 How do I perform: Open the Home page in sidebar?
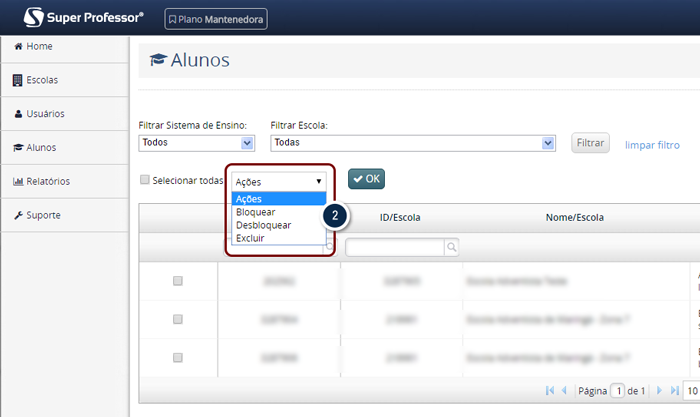click(39, 47)
